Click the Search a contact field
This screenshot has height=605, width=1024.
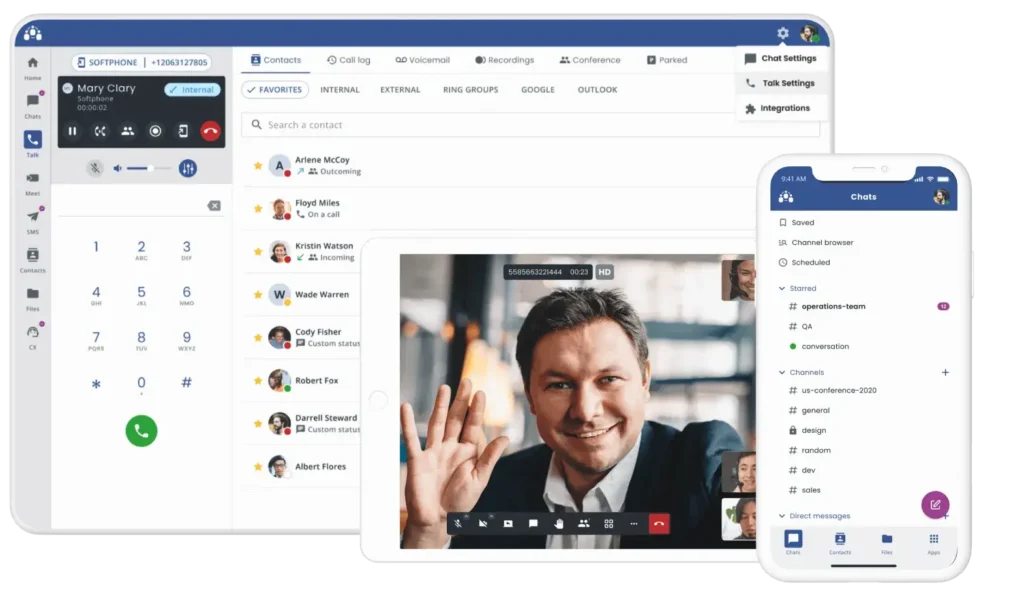[x=530, y=125]
